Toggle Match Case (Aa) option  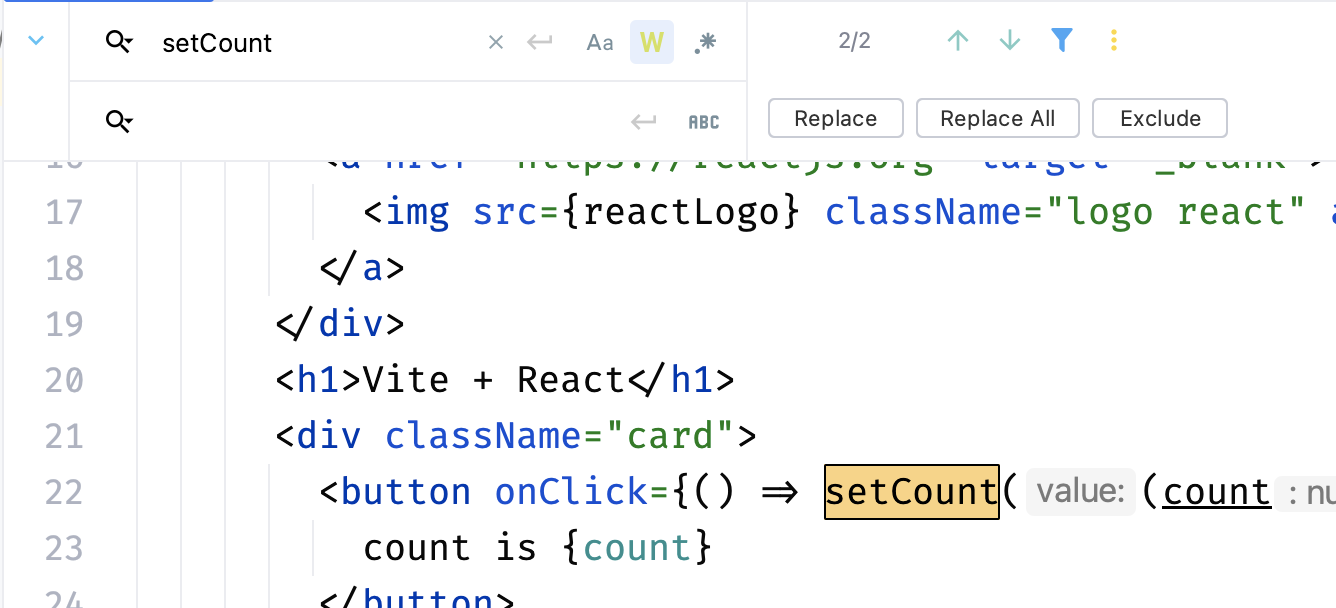pos(599,42)
